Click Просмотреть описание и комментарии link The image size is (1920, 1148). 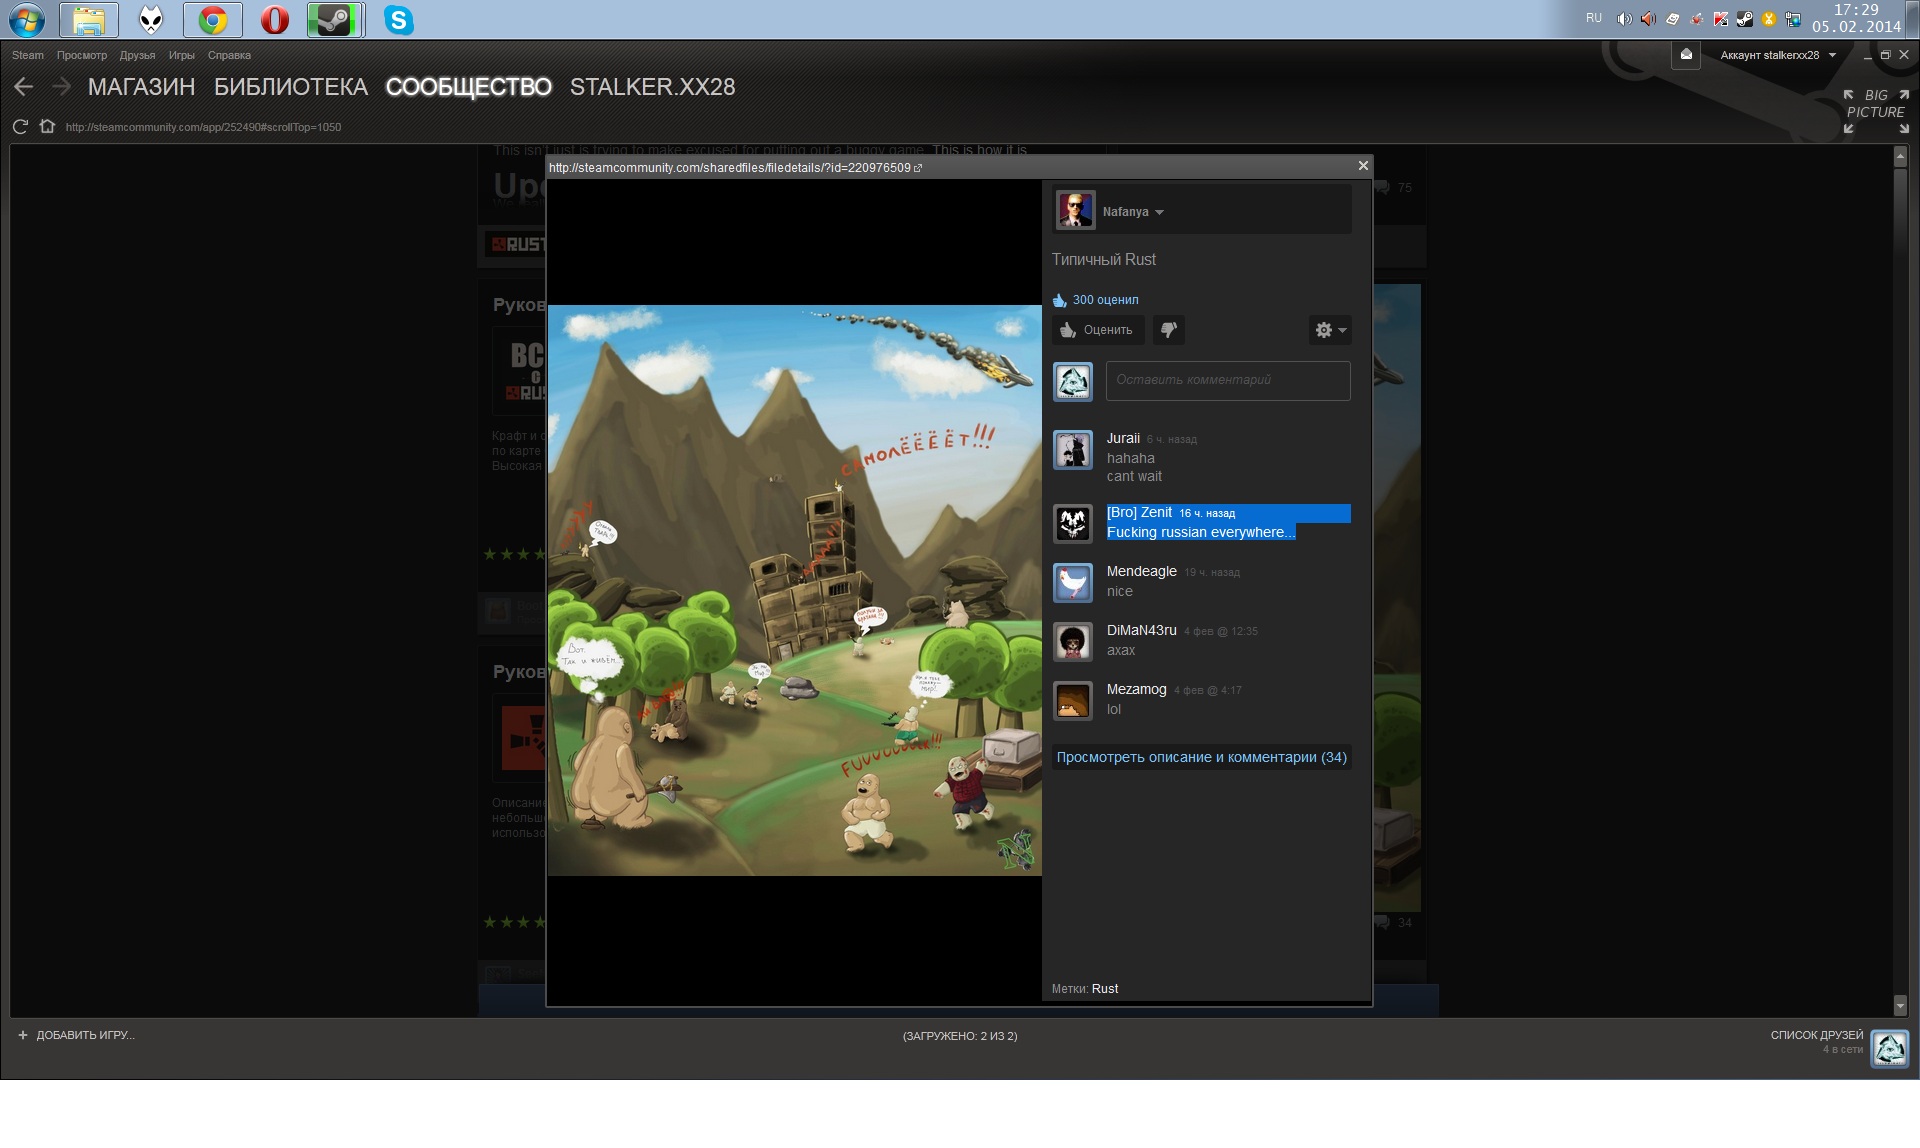tap(1201, 757)
